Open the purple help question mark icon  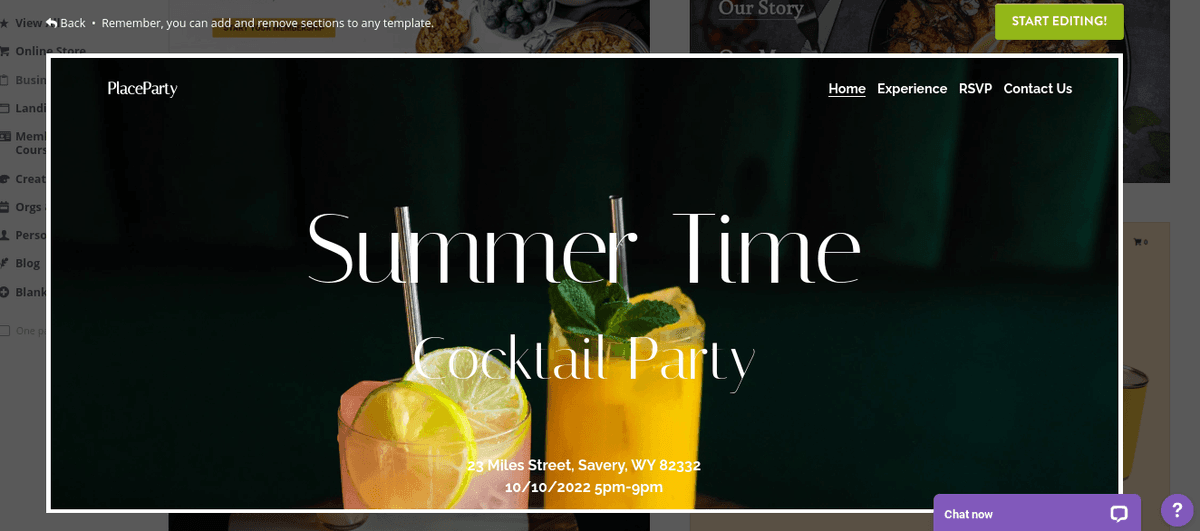(x=1177, y=509)
